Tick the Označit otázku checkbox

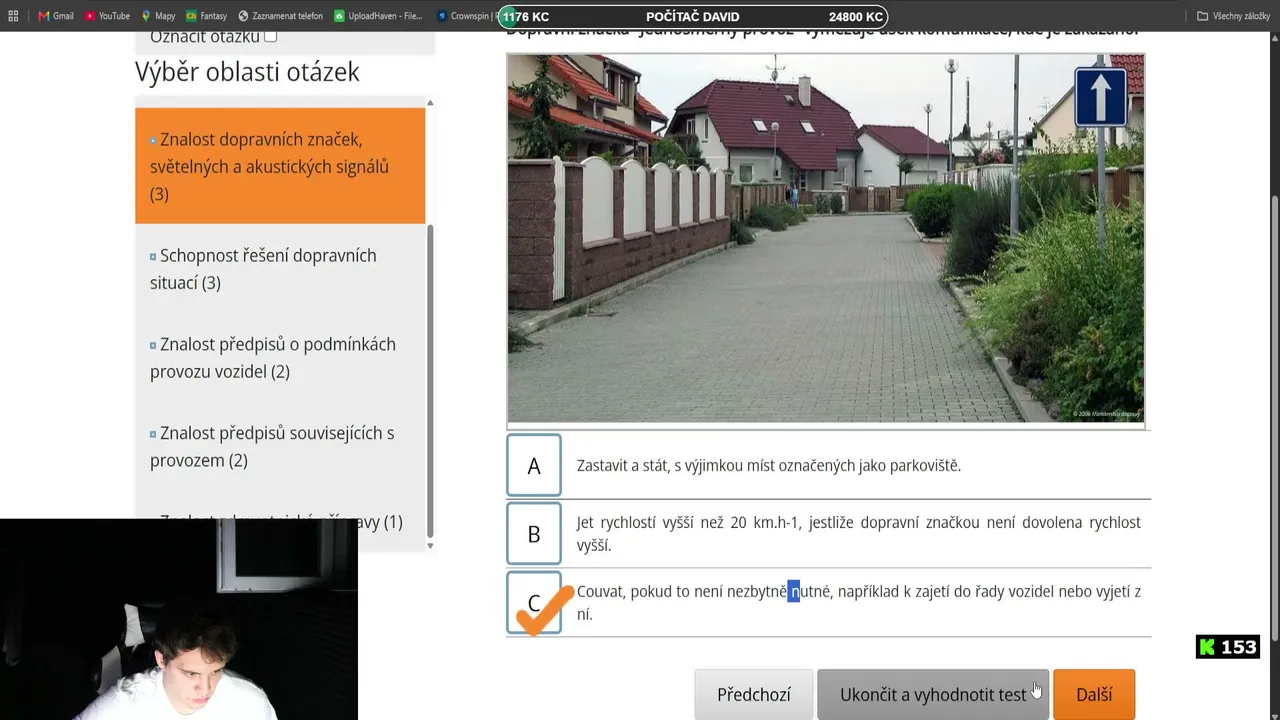click(270, 36)
